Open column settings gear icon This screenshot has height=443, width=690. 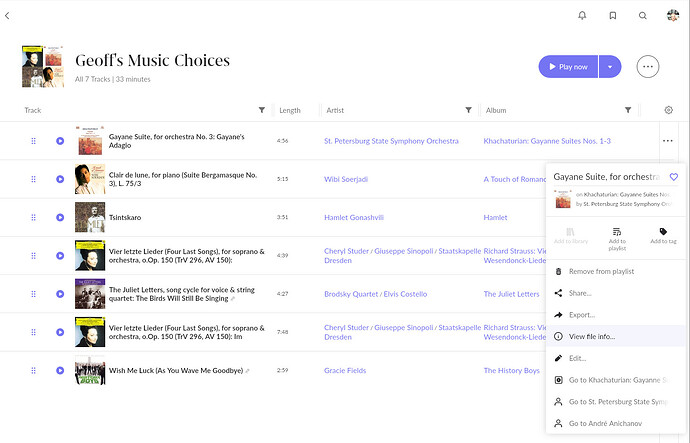pyautogui.click(x=669, y=110)
